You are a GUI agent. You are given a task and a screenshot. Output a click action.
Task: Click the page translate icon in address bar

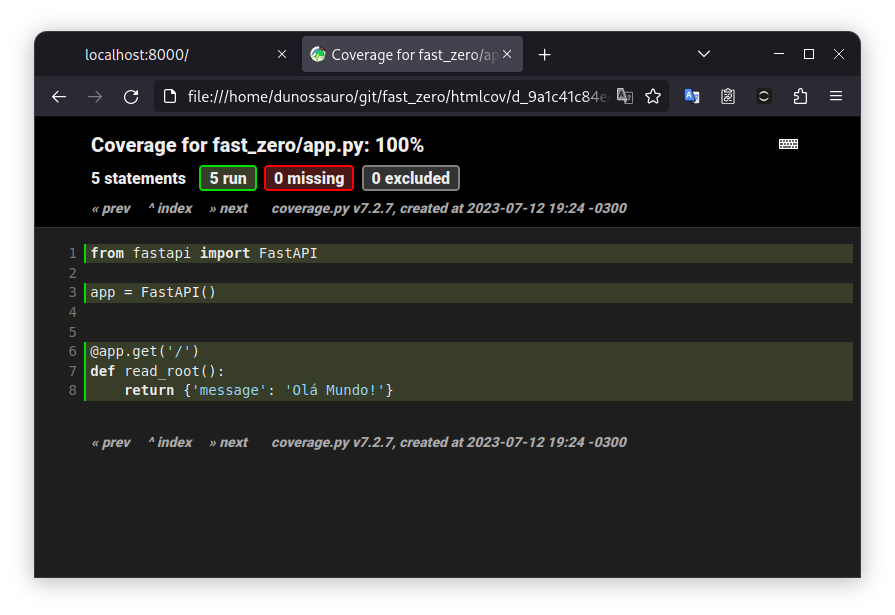pos(625,96)
